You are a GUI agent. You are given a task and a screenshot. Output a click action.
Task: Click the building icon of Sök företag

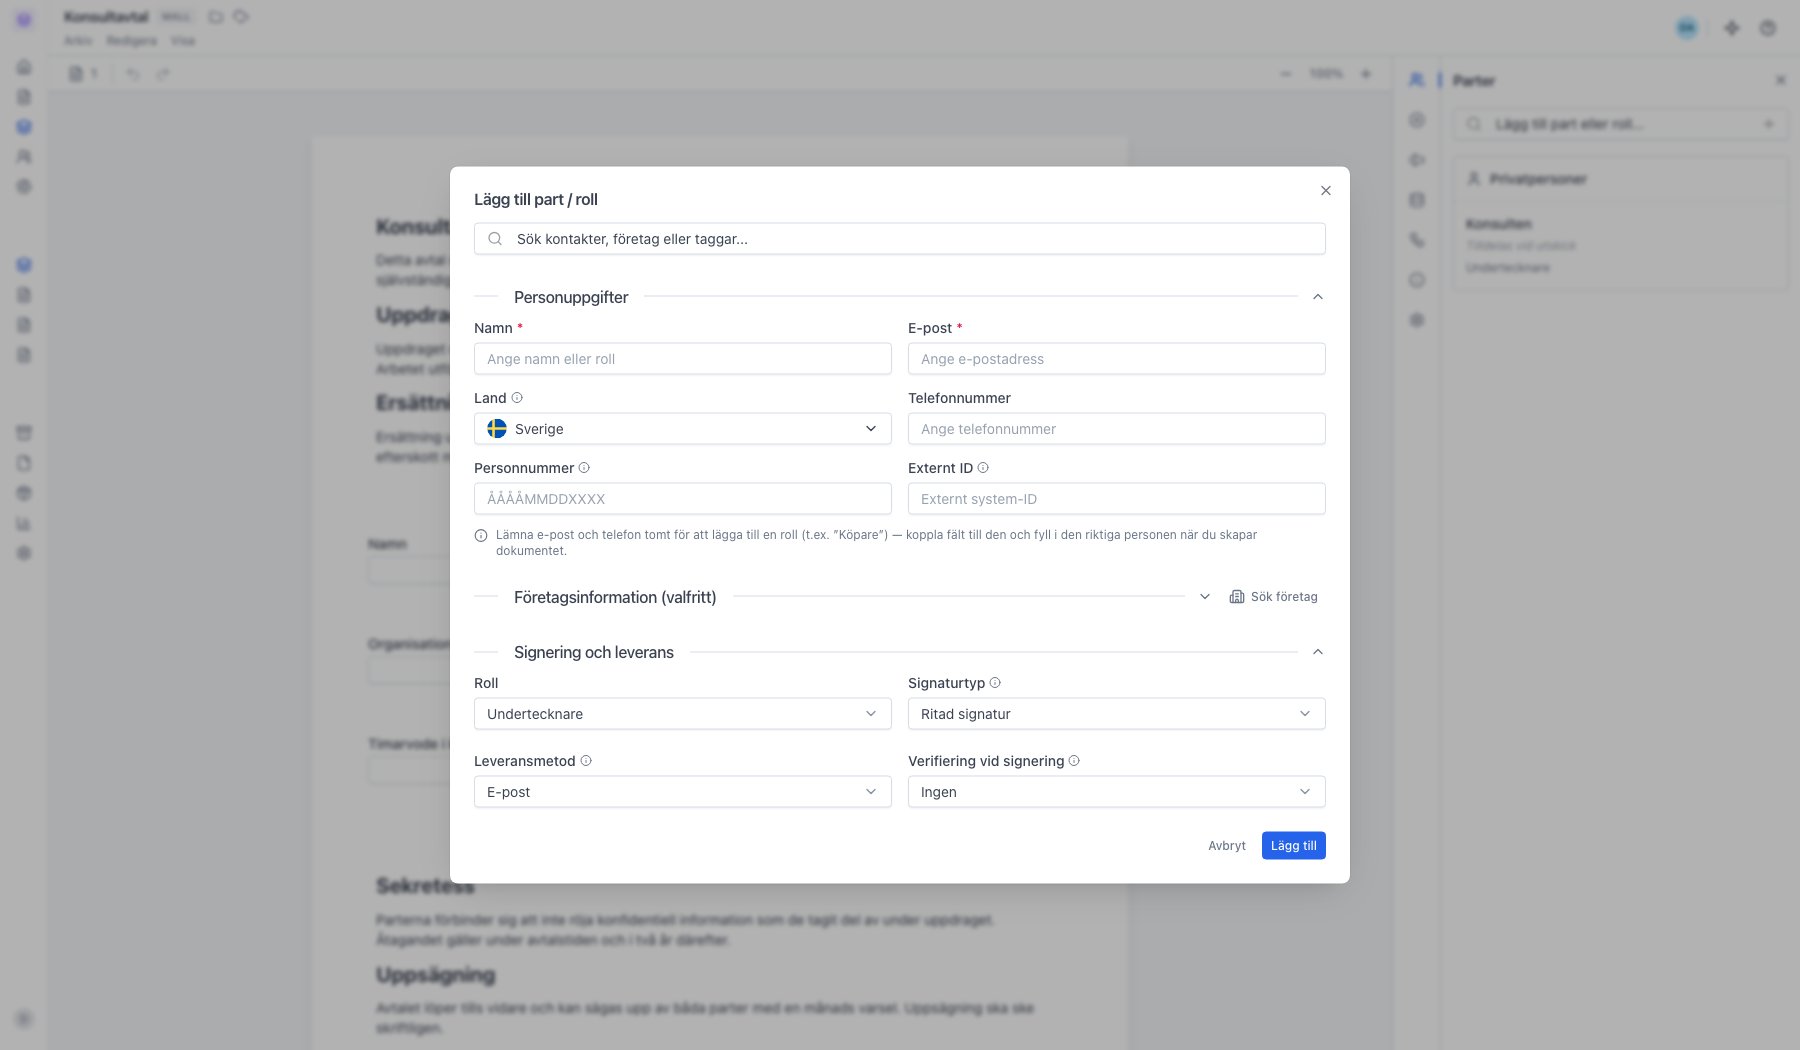point(1237,597)
